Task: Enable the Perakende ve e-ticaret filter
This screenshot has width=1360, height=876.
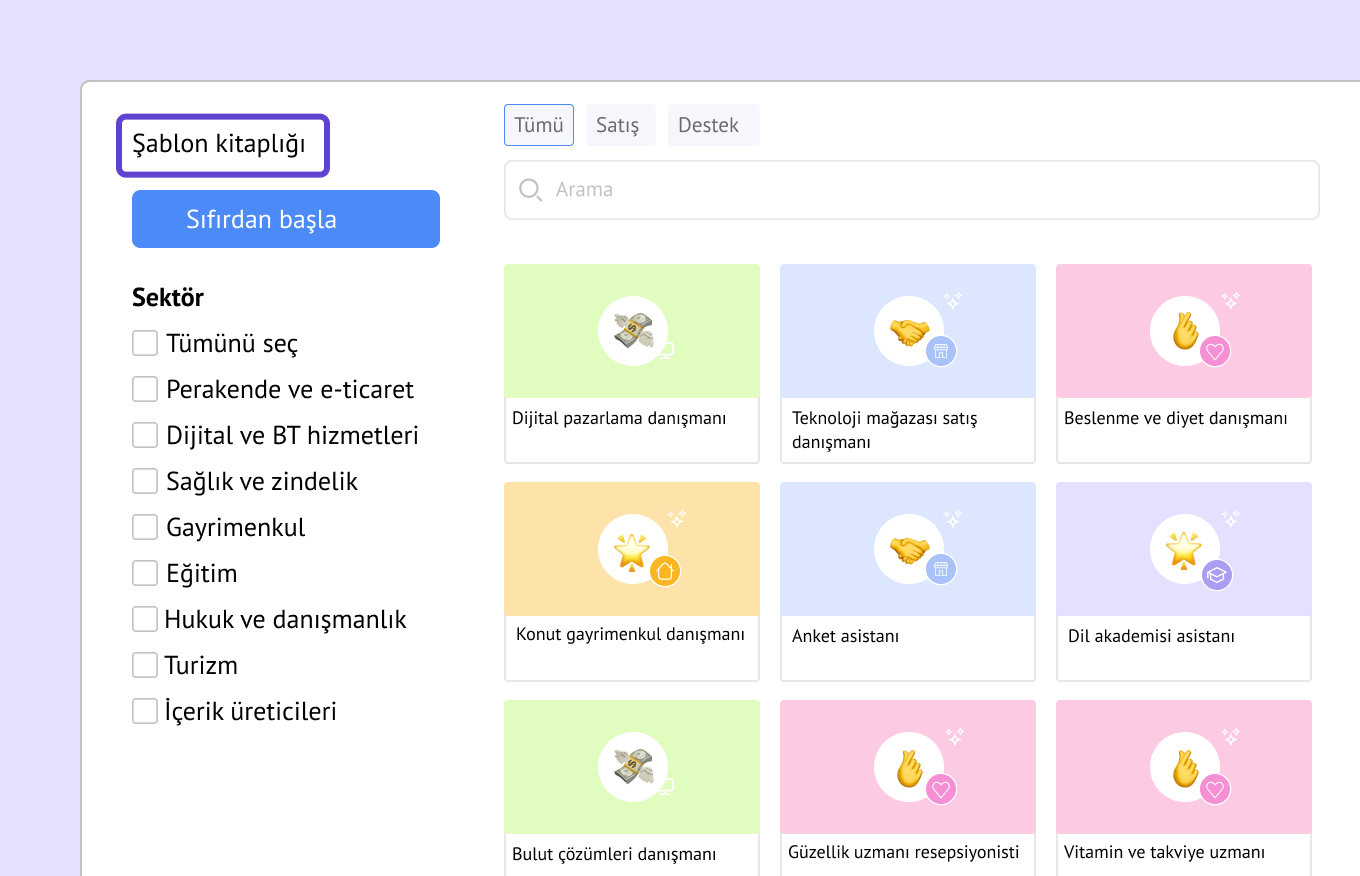Action: [x=145, y=389]
